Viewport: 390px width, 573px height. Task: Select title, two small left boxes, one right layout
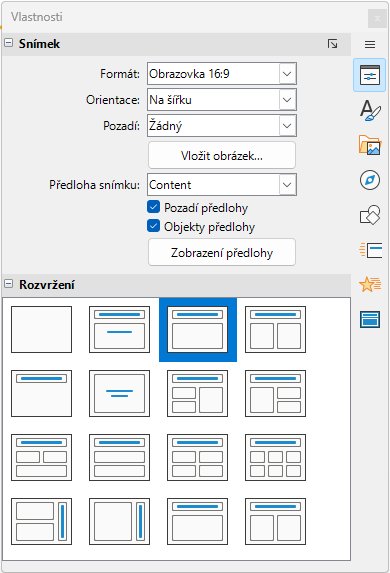tap(197, 393)
